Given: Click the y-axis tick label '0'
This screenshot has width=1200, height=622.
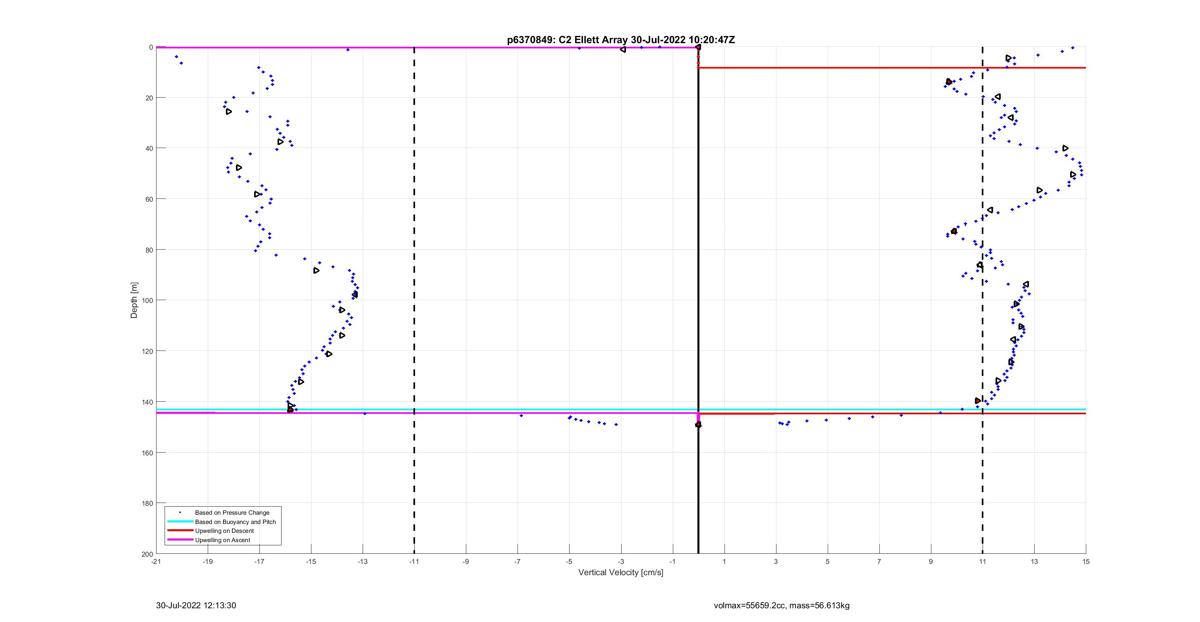Looking at the screenshot, I should click(x=150, y=47).
